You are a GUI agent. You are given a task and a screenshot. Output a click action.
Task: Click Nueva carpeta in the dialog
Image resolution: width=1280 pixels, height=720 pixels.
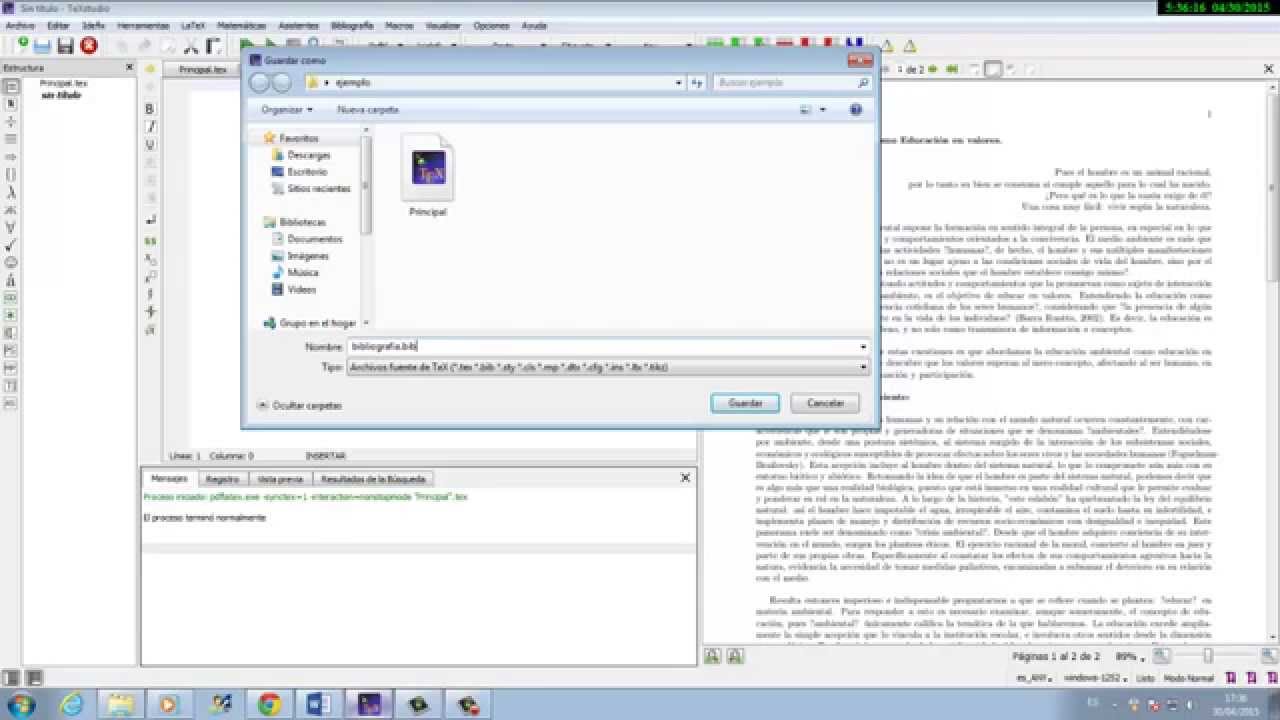pos(368,109)
